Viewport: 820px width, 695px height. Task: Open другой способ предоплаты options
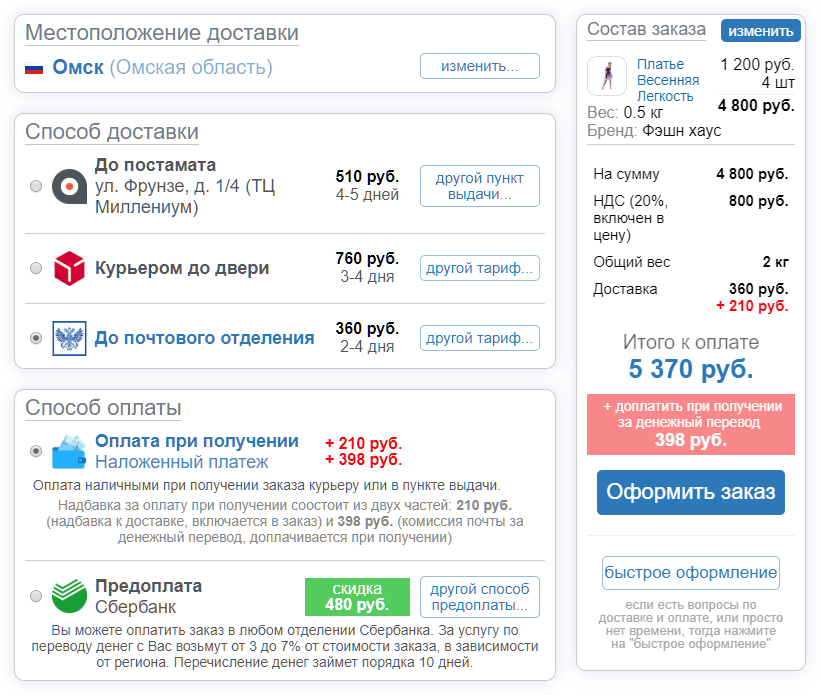479,594
